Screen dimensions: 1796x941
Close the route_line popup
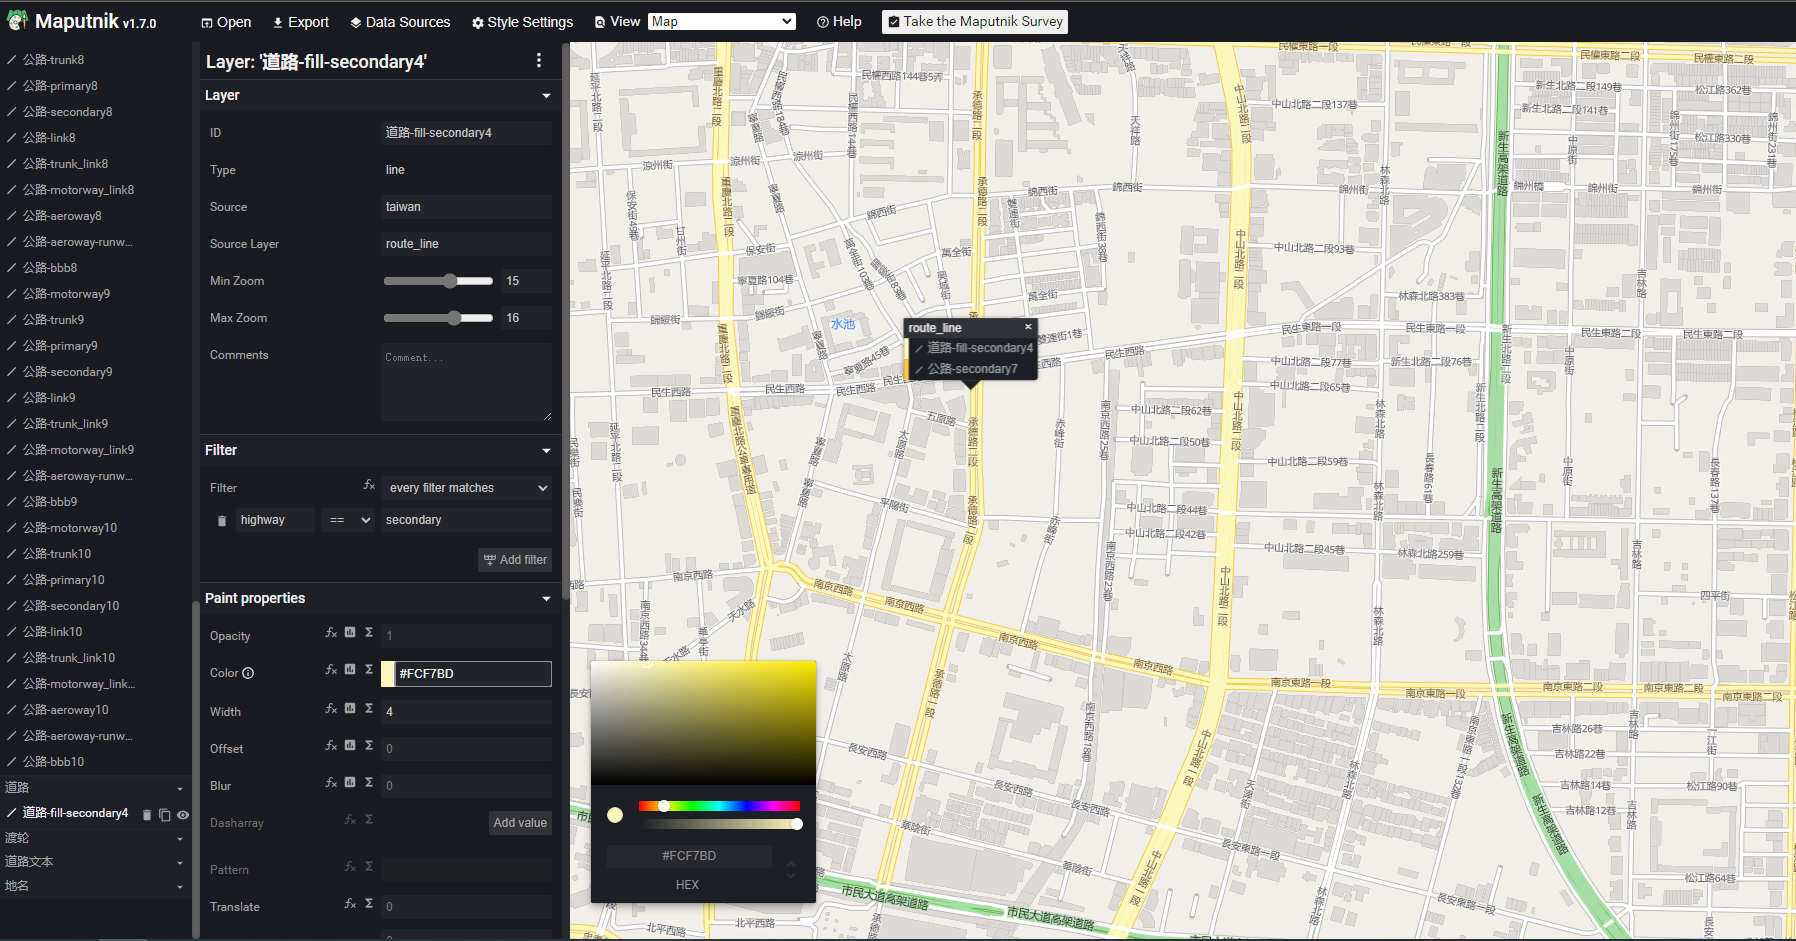(1028, 326)
